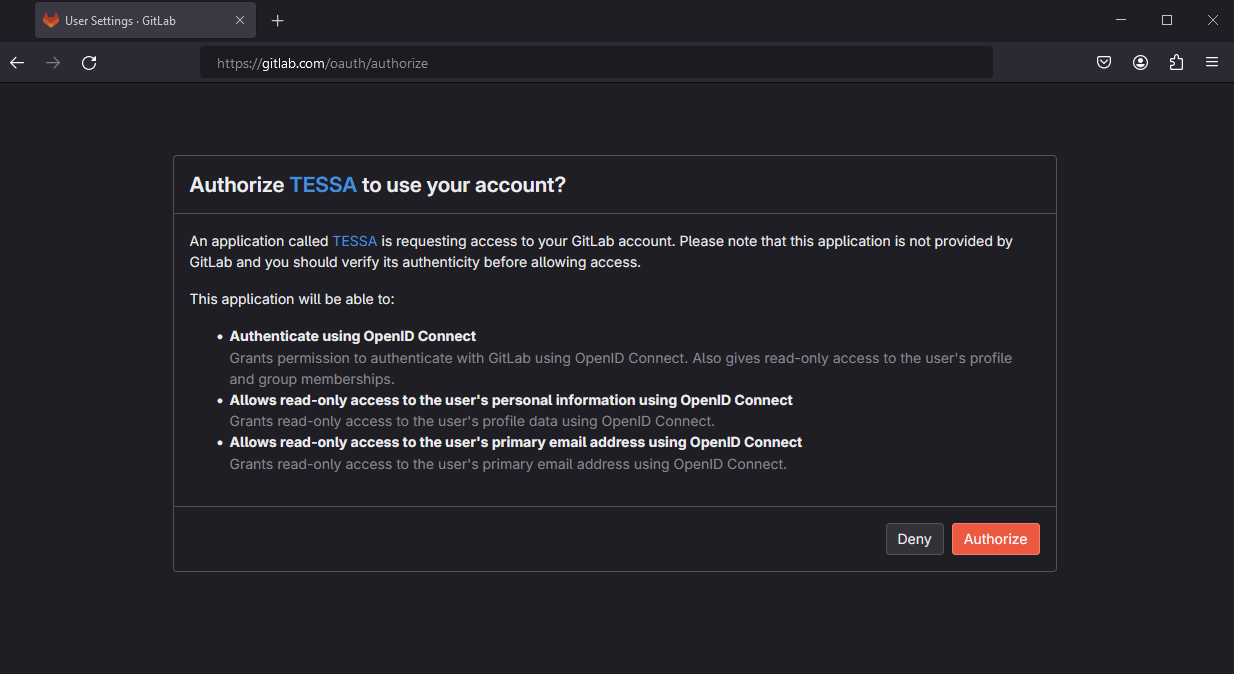1234x674 pixels.
Task: Open the Extensions puzzle-piece icon
Action: 1176,62
